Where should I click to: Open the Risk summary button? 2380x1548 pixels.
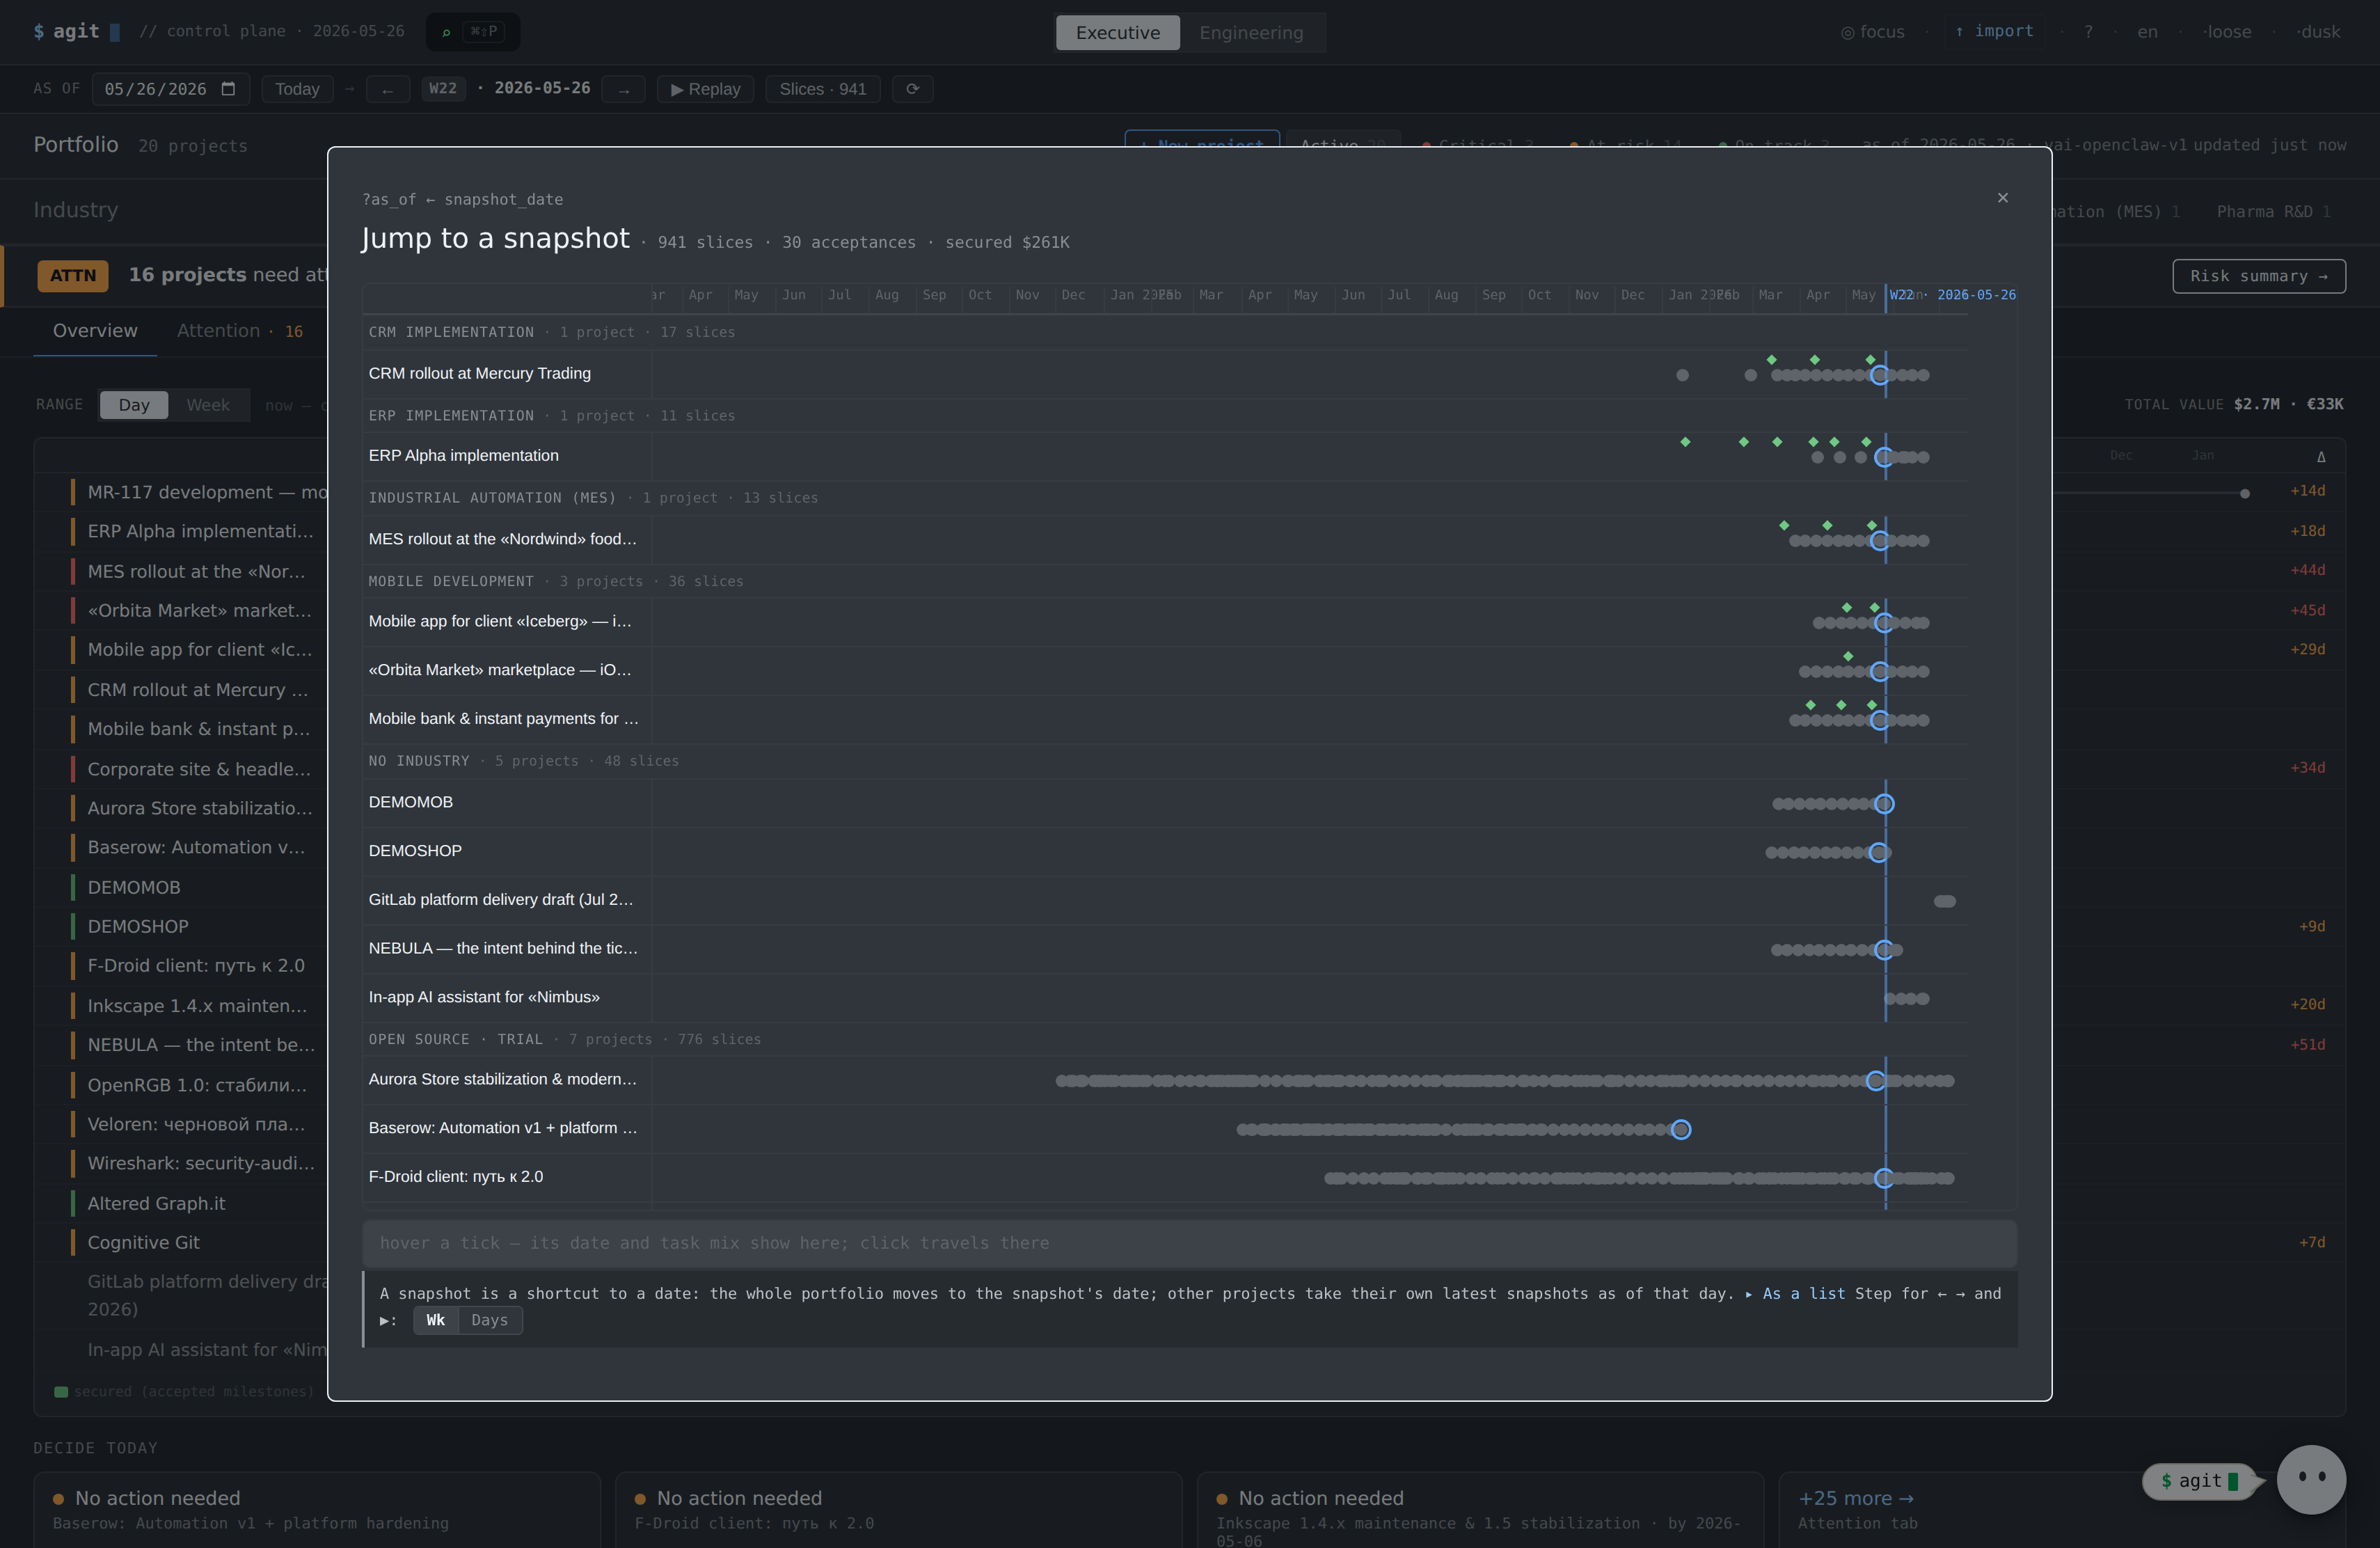click(2259, 276)
